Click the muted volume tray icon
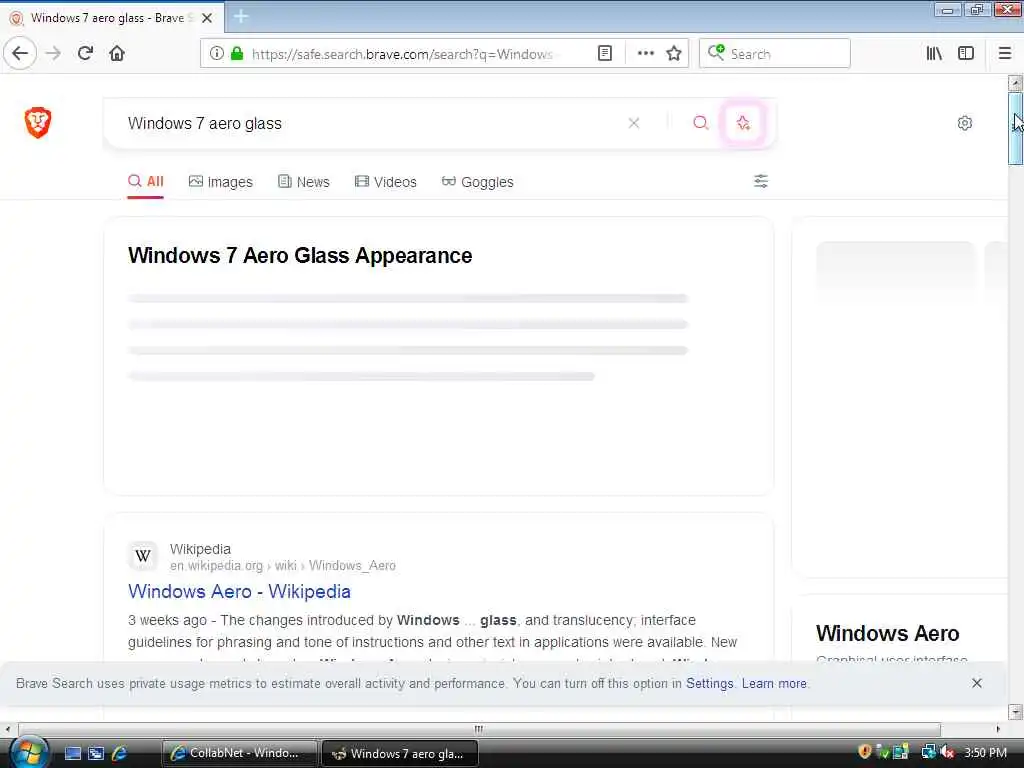The height and width of the screenshot is (768, 1024). tap(947, 752)
